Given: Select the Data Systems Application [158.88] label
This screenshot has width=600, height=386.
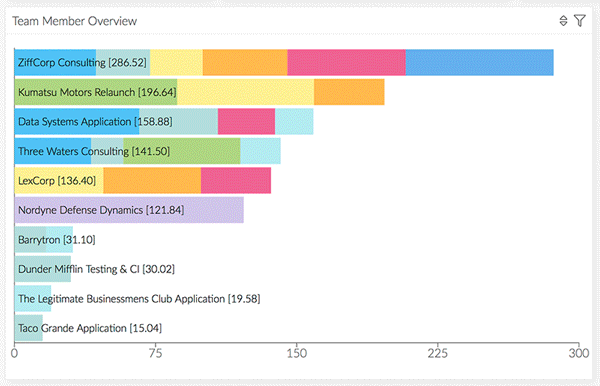Looking at the screenshot, I should [95, 122].
